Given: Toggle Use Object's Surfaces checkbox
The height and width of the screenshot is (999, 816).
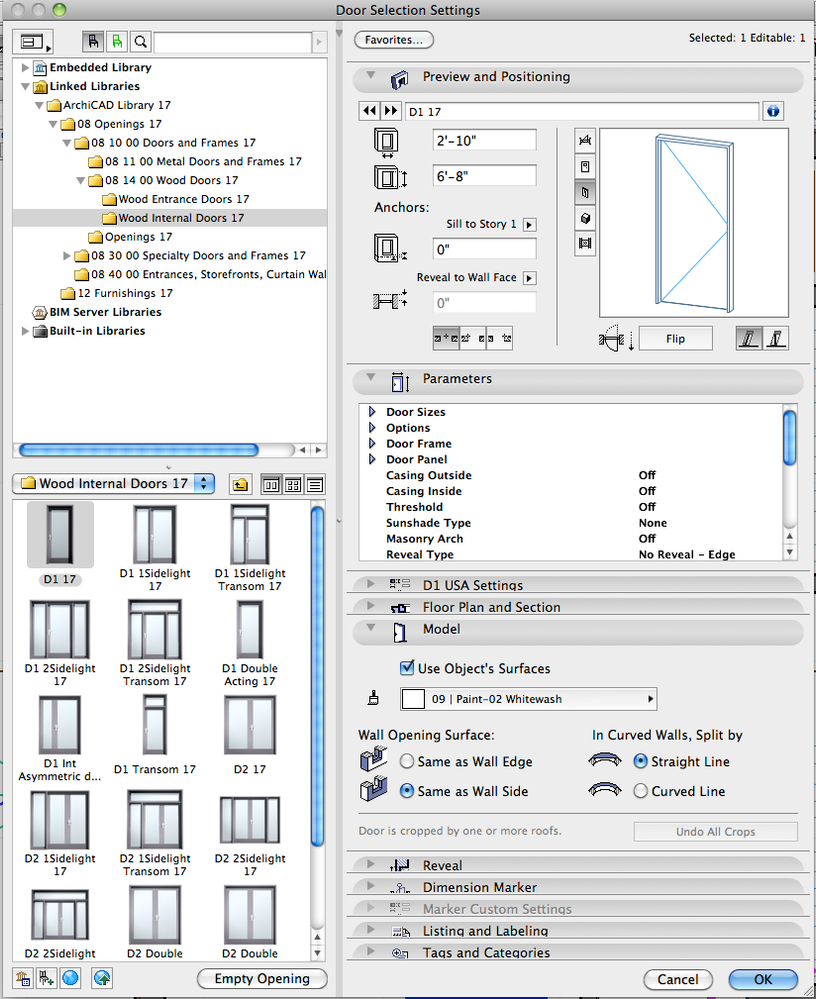Looking at the screenshot, I should pyautogui.click(x=406, y=668).
